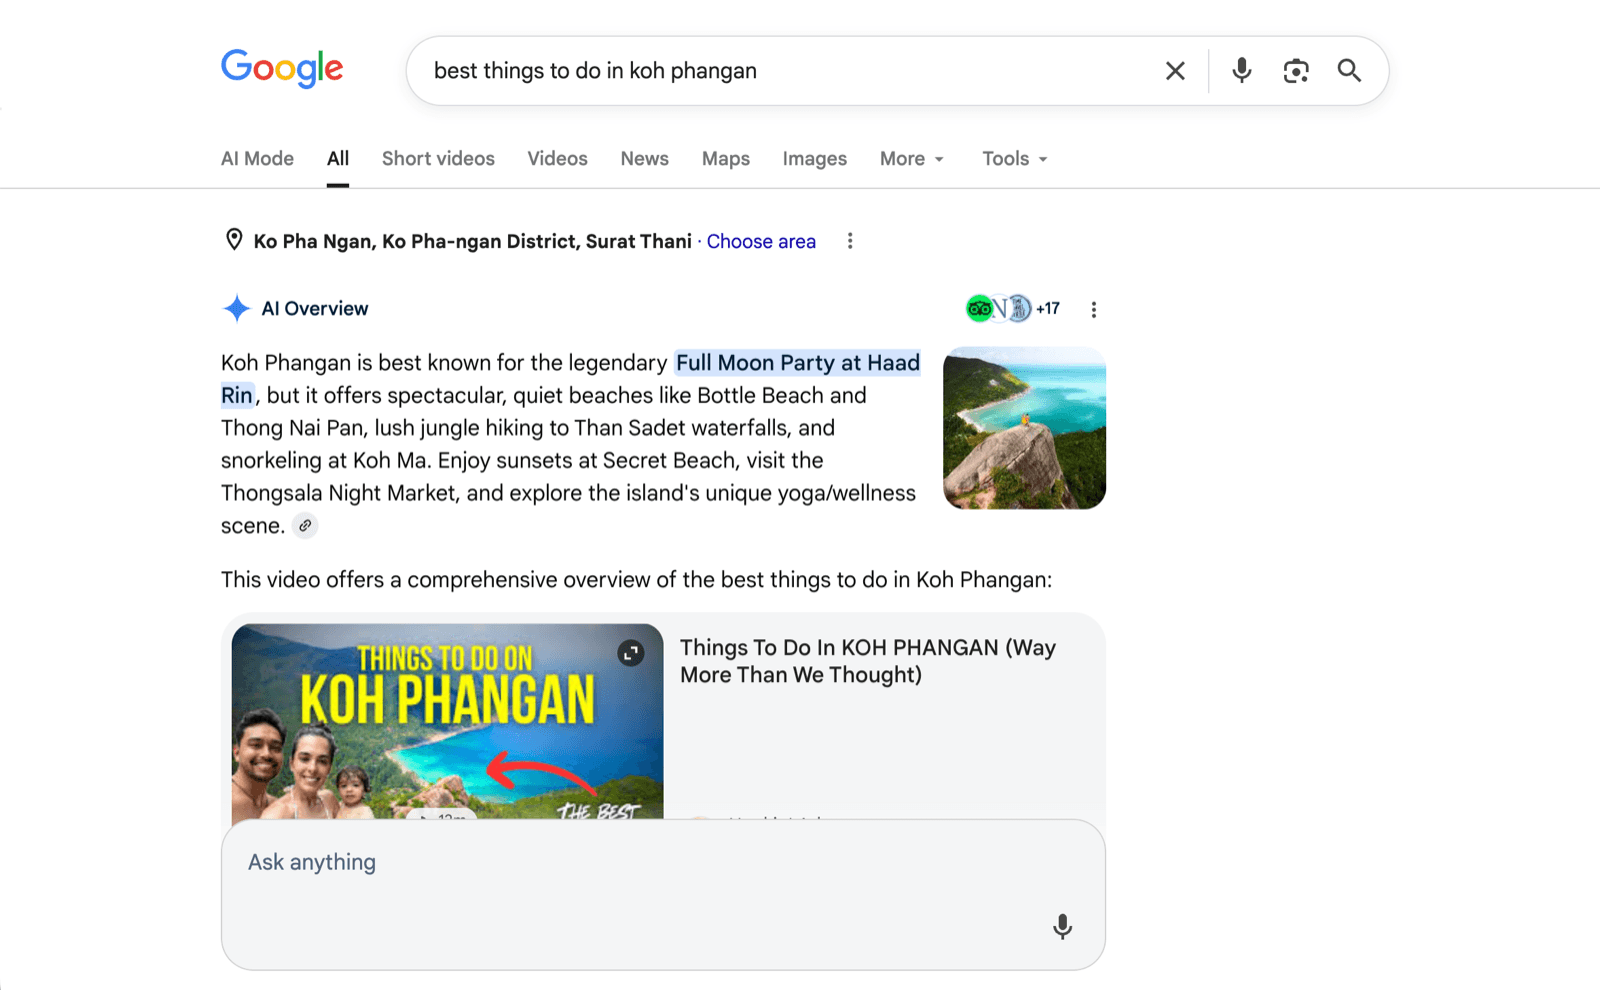Select the All results tab
The height and width of the screenshot is (990, 1600).
tap(338, 159)
